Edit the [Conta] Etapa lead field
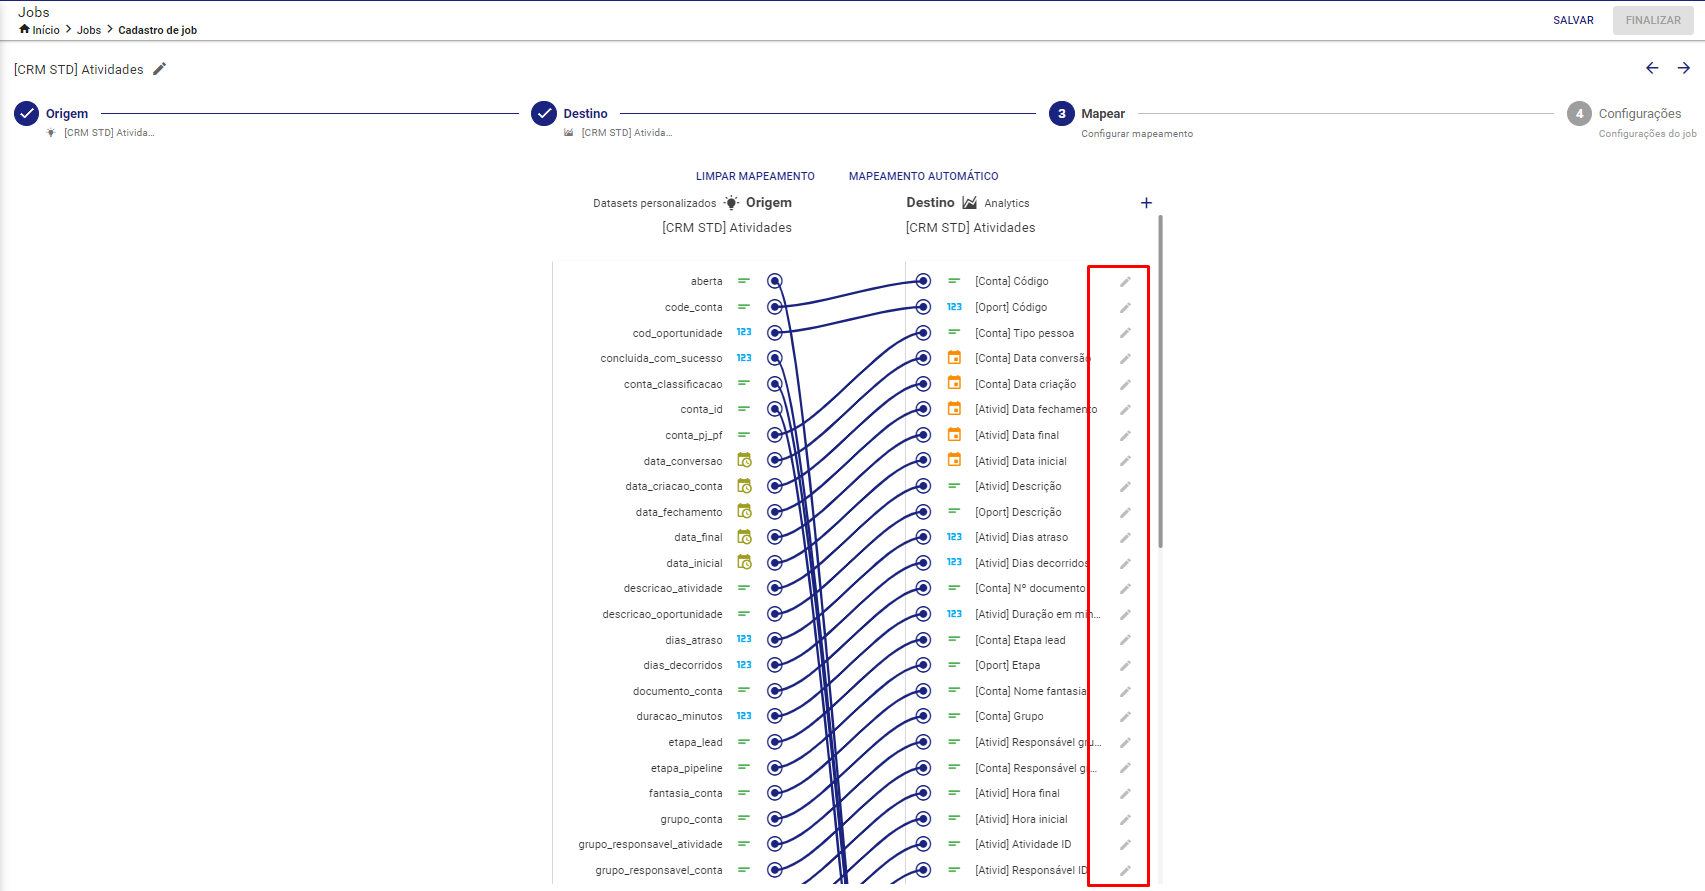Image resolution: width=1705 pixels, height=891 pixels. point(1125,640)
